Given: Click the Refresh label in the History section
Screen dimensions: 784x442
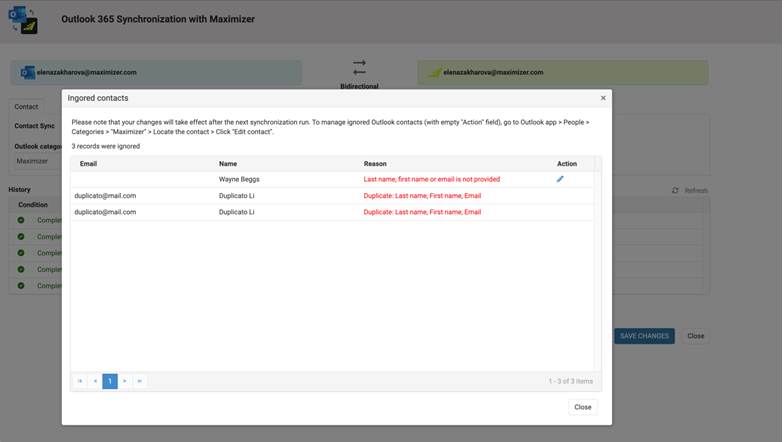Looking at the screenshot, I should [696, 190].
